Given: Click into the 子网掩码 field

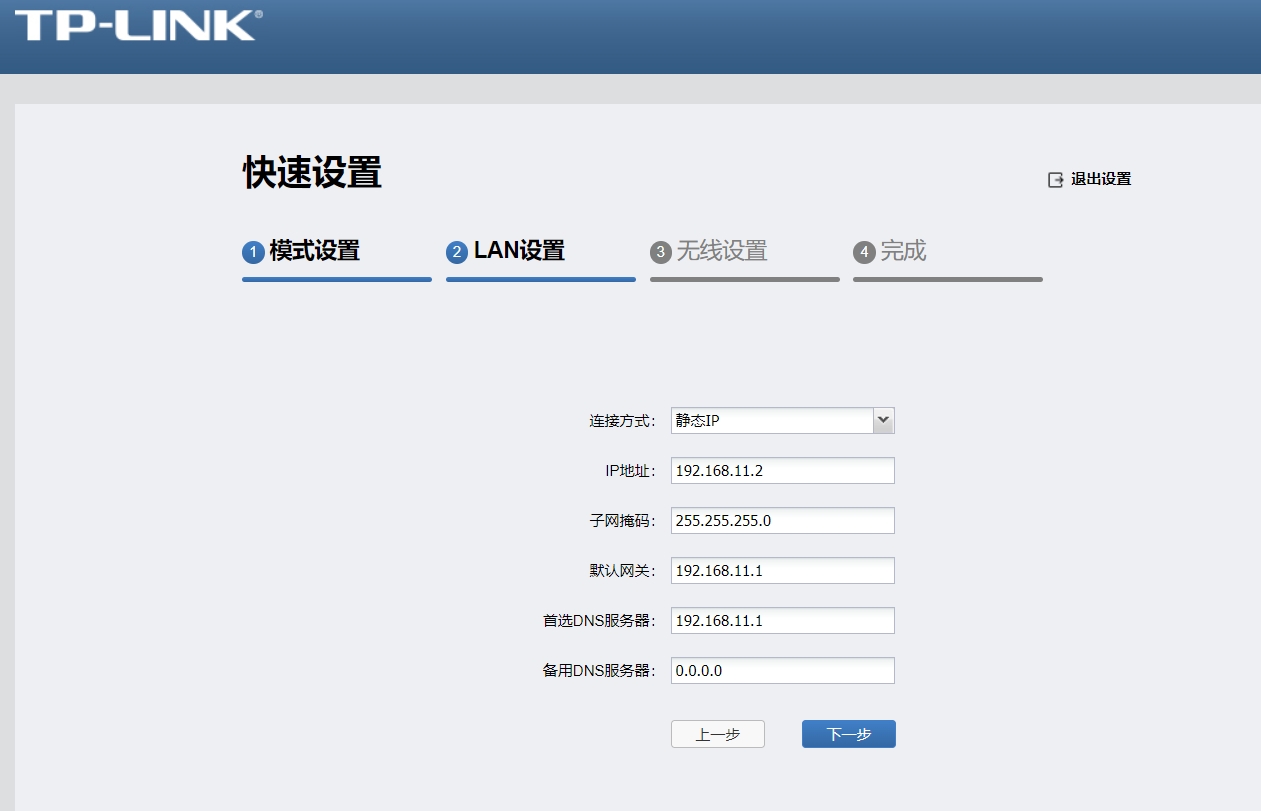Looking at the screenshot, I should point(782,521).
